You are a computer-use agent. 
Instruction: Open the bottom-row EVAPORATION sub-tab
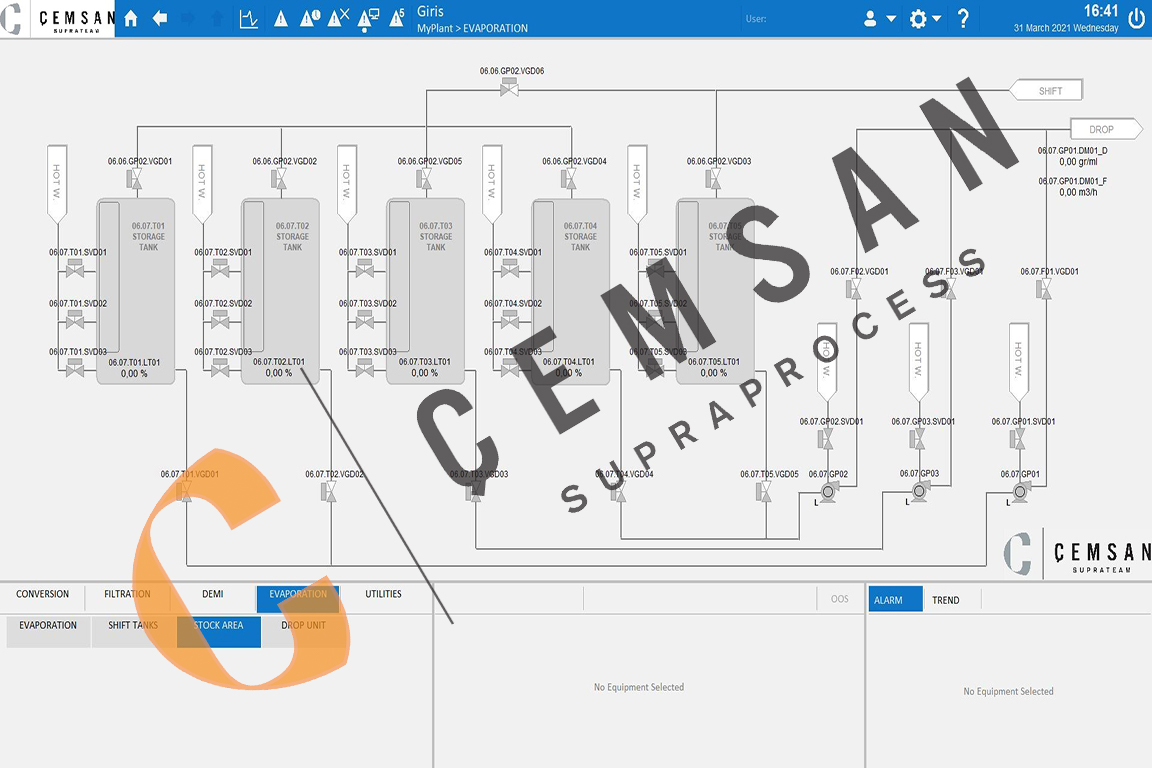pos(48,631)
